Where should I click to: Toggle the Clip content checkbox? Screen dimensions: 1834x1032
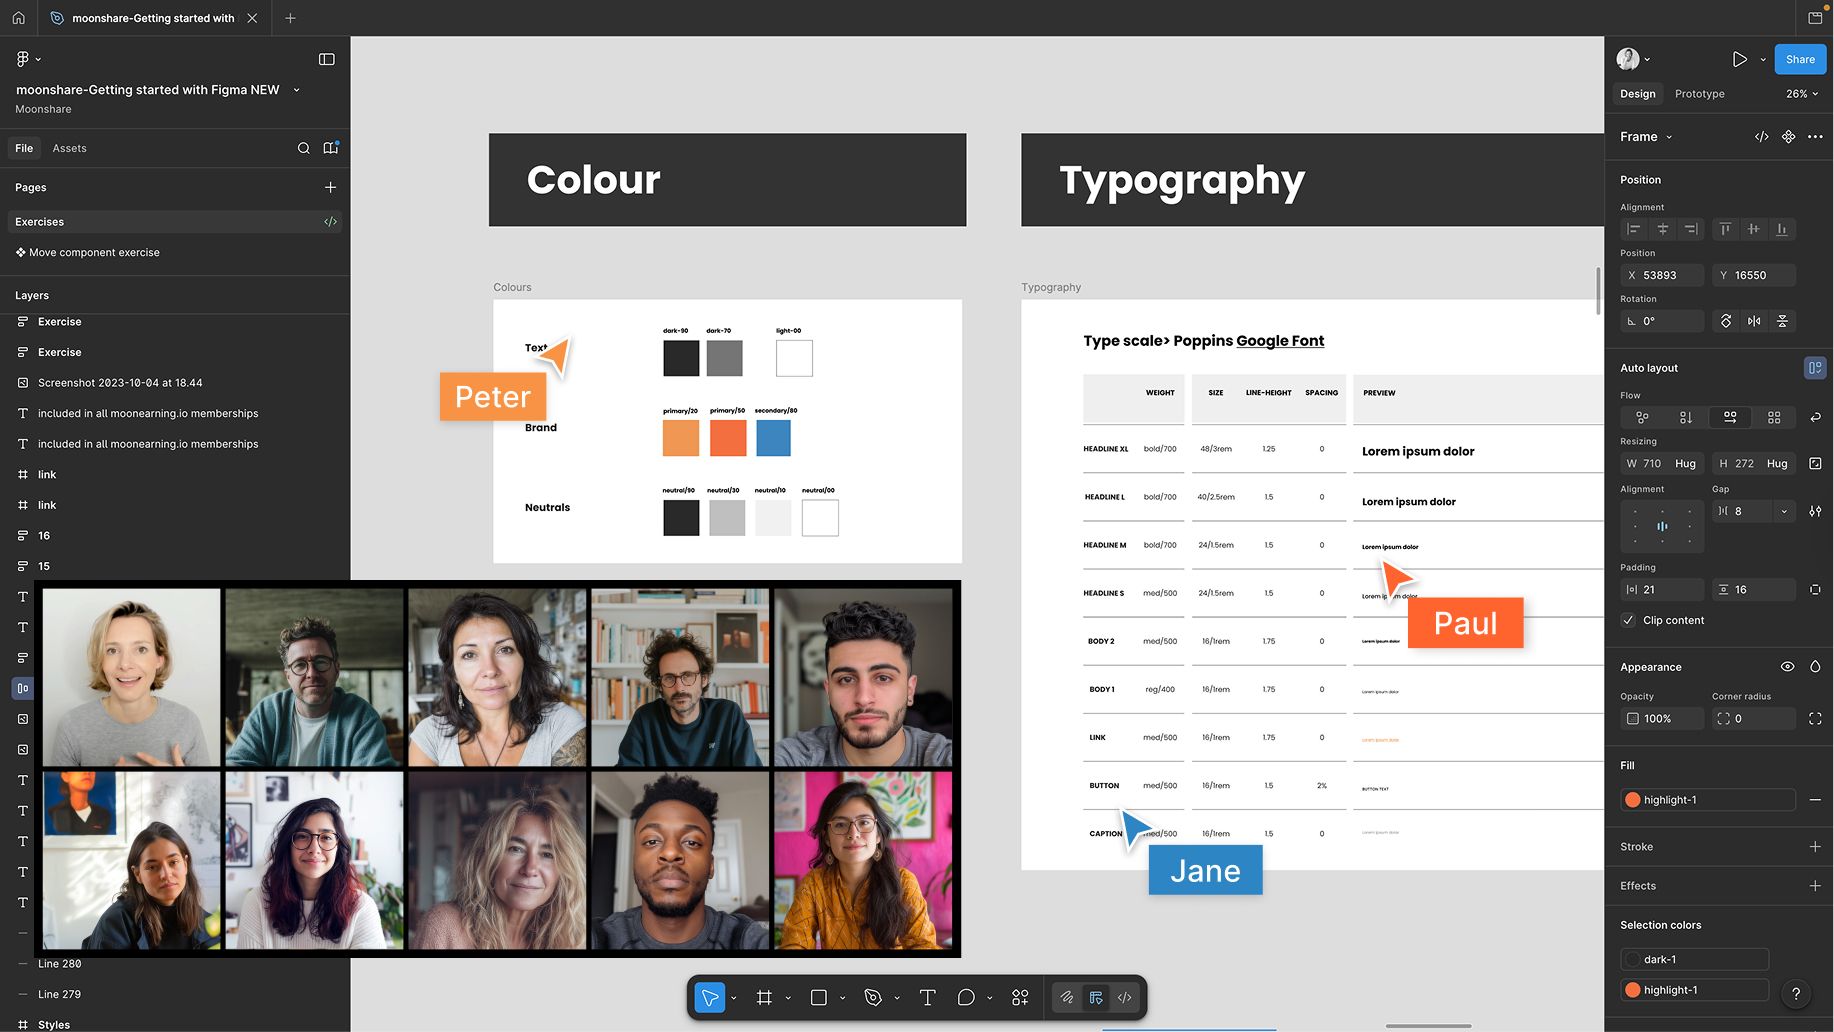pyautogui.click(x=1629, y=620)
